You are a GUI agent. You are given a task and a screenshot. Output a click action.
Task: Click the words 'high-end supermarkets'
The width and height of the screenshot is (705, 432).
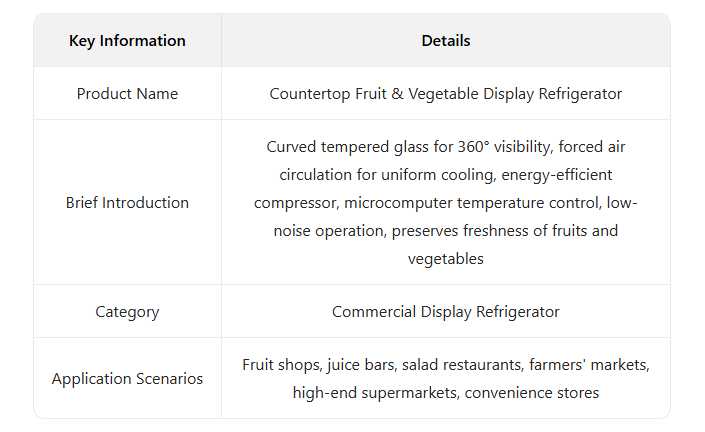[x=373, y=393]
